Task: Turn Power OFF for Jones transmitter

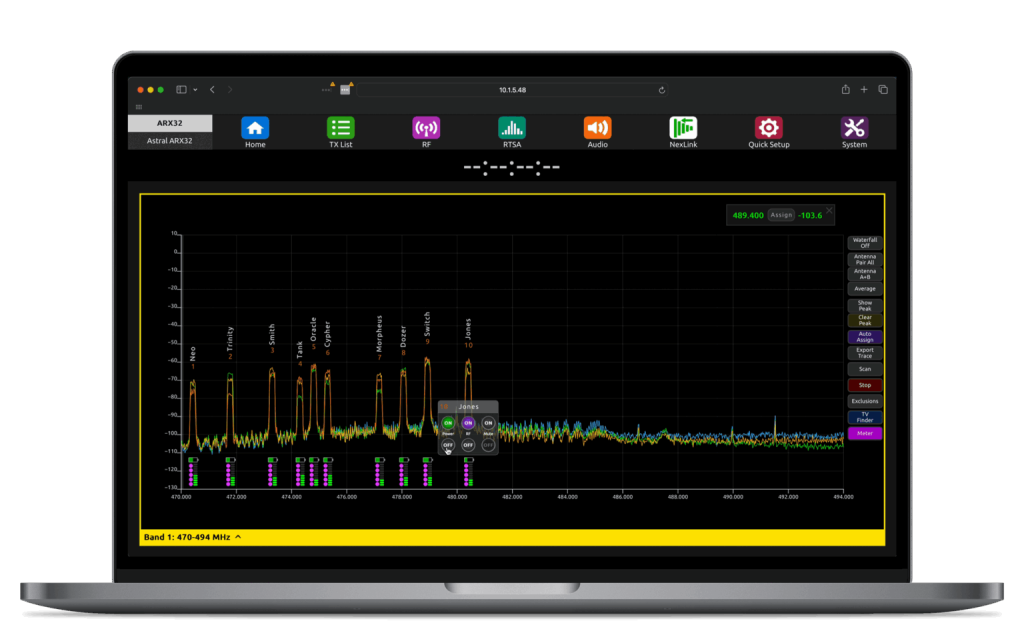Action: (x=448, y=444)
